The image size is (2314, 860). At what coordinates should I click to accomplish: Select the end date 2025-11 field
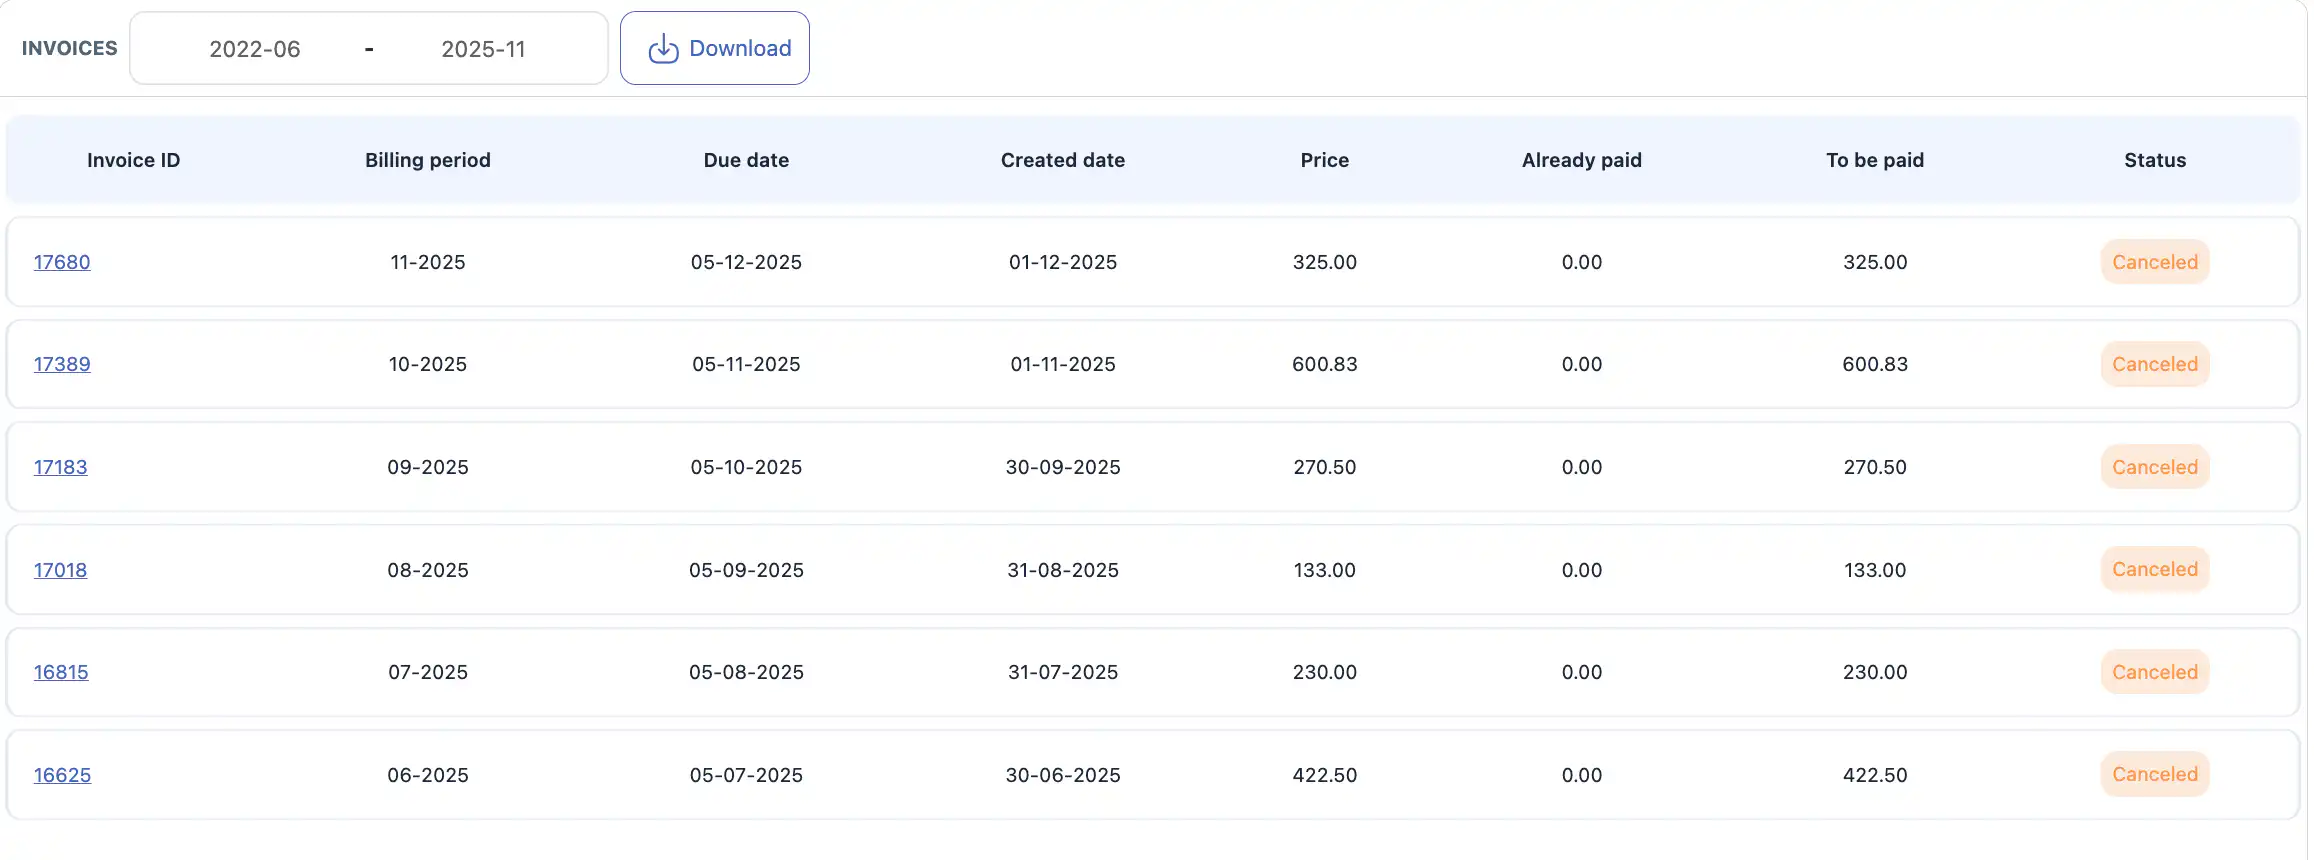[483, 49]
